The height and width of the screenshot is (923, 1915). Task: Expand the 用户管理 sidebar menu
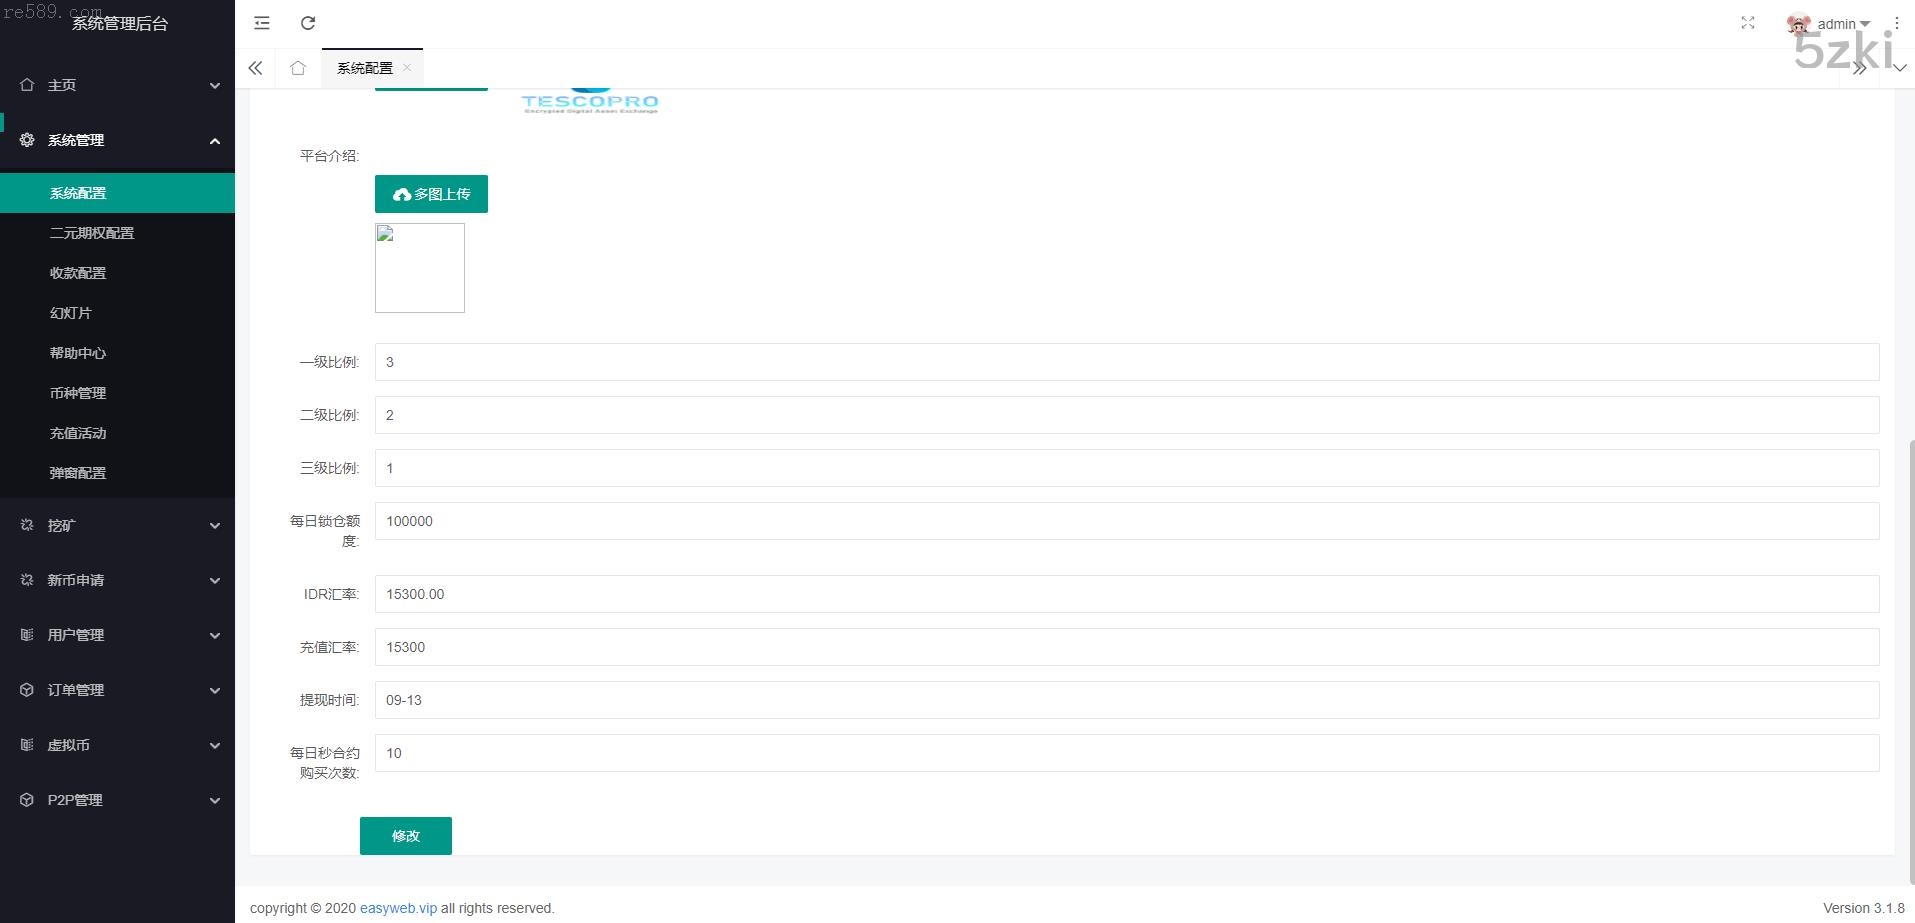click(x=117, y=635)
